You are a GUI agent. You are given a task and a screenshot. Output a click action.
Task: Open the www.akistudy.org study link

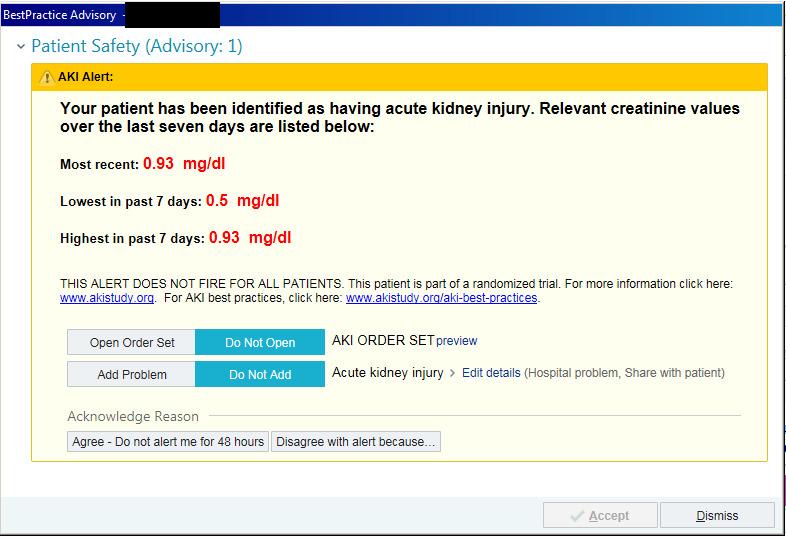[107, 298]
